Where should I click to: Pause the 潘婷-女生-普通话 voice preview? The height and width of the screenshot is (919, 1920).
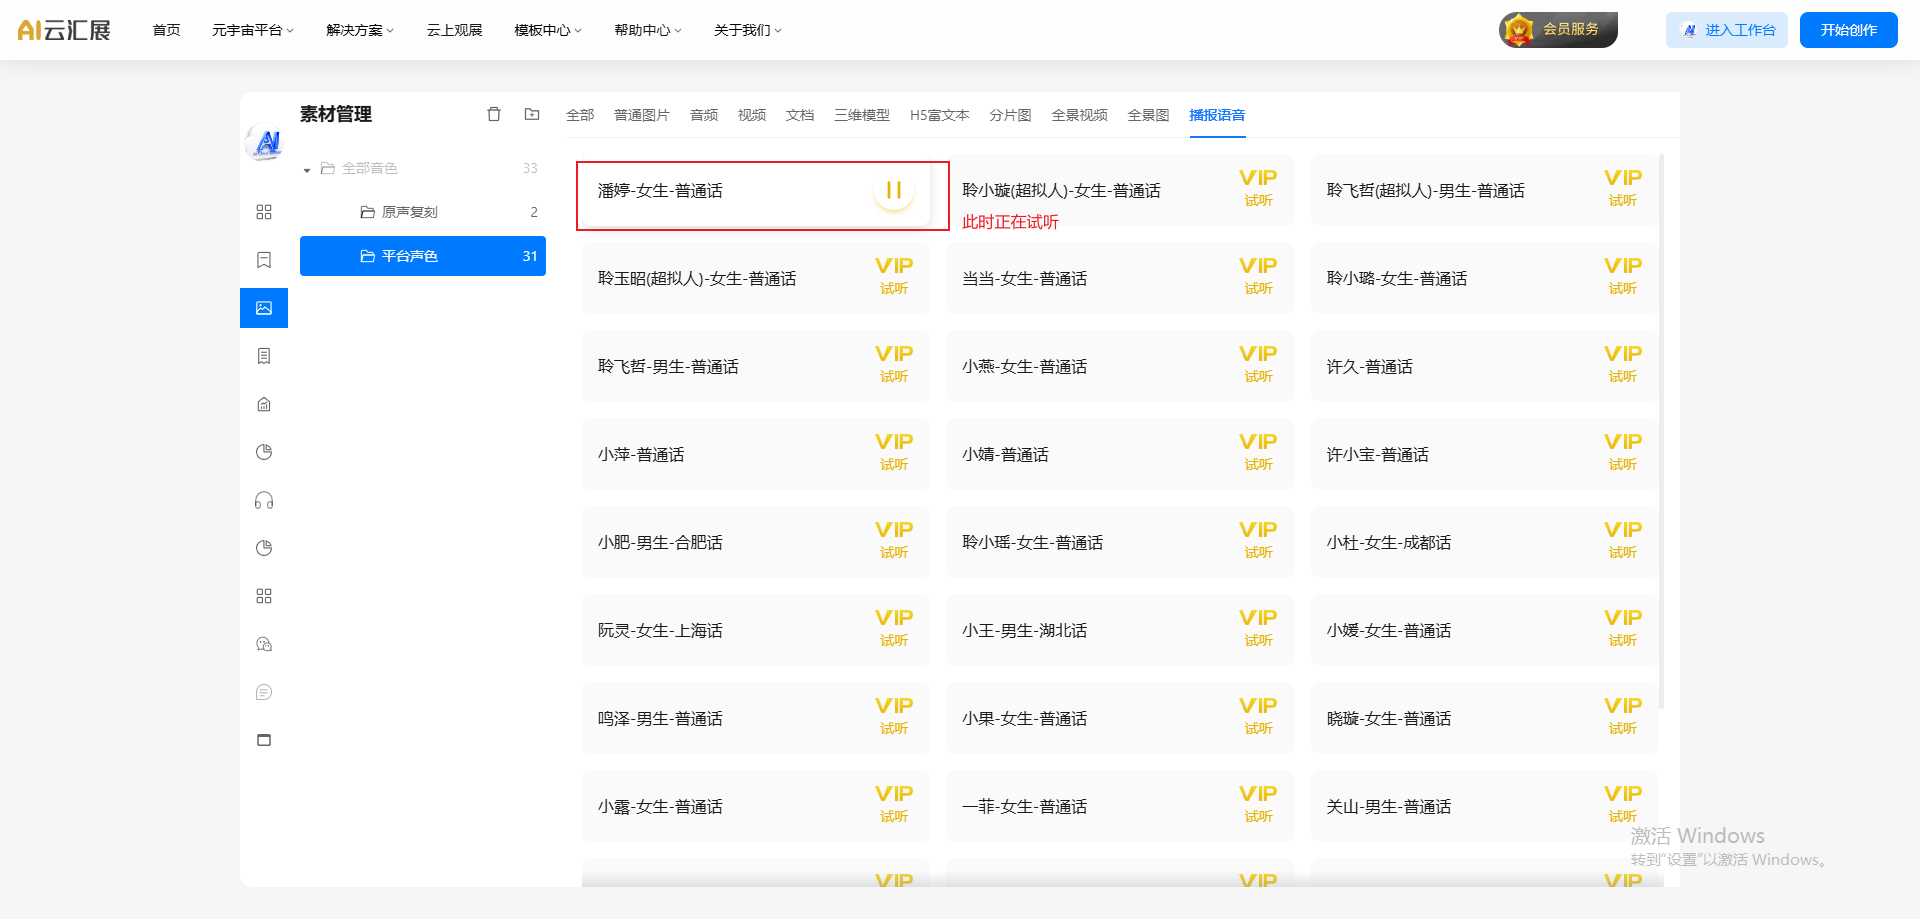click(x=893, y=190)
